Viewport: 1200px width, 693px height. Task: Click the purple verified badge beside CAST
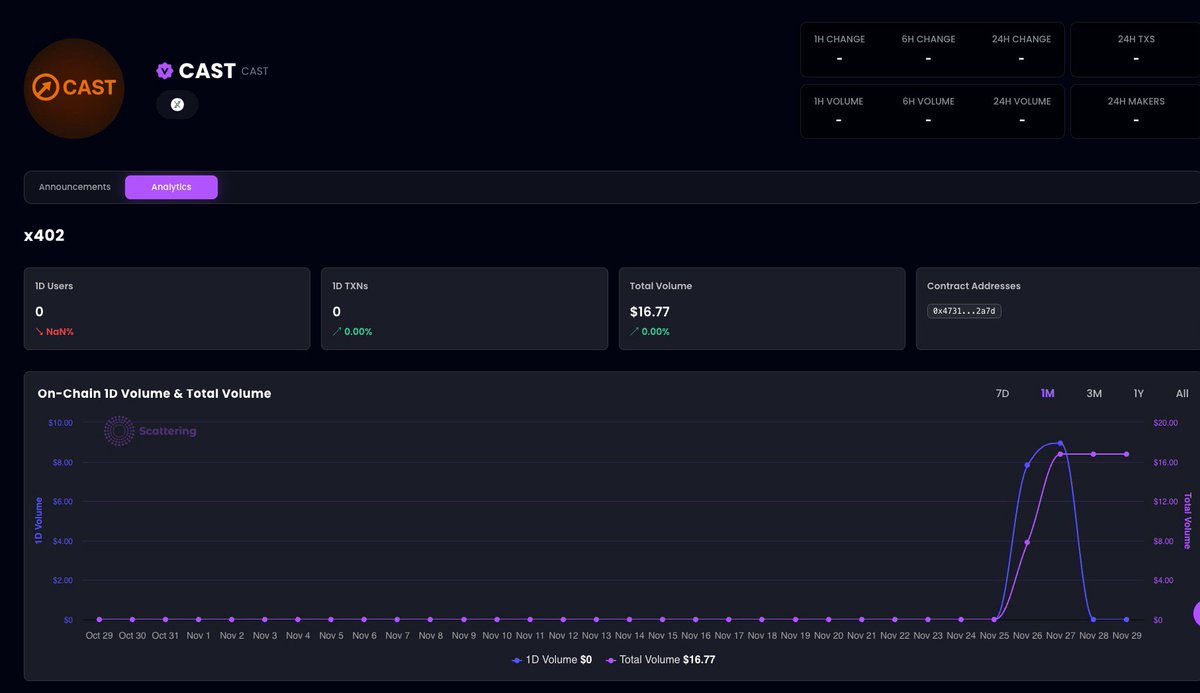point(165,69)
